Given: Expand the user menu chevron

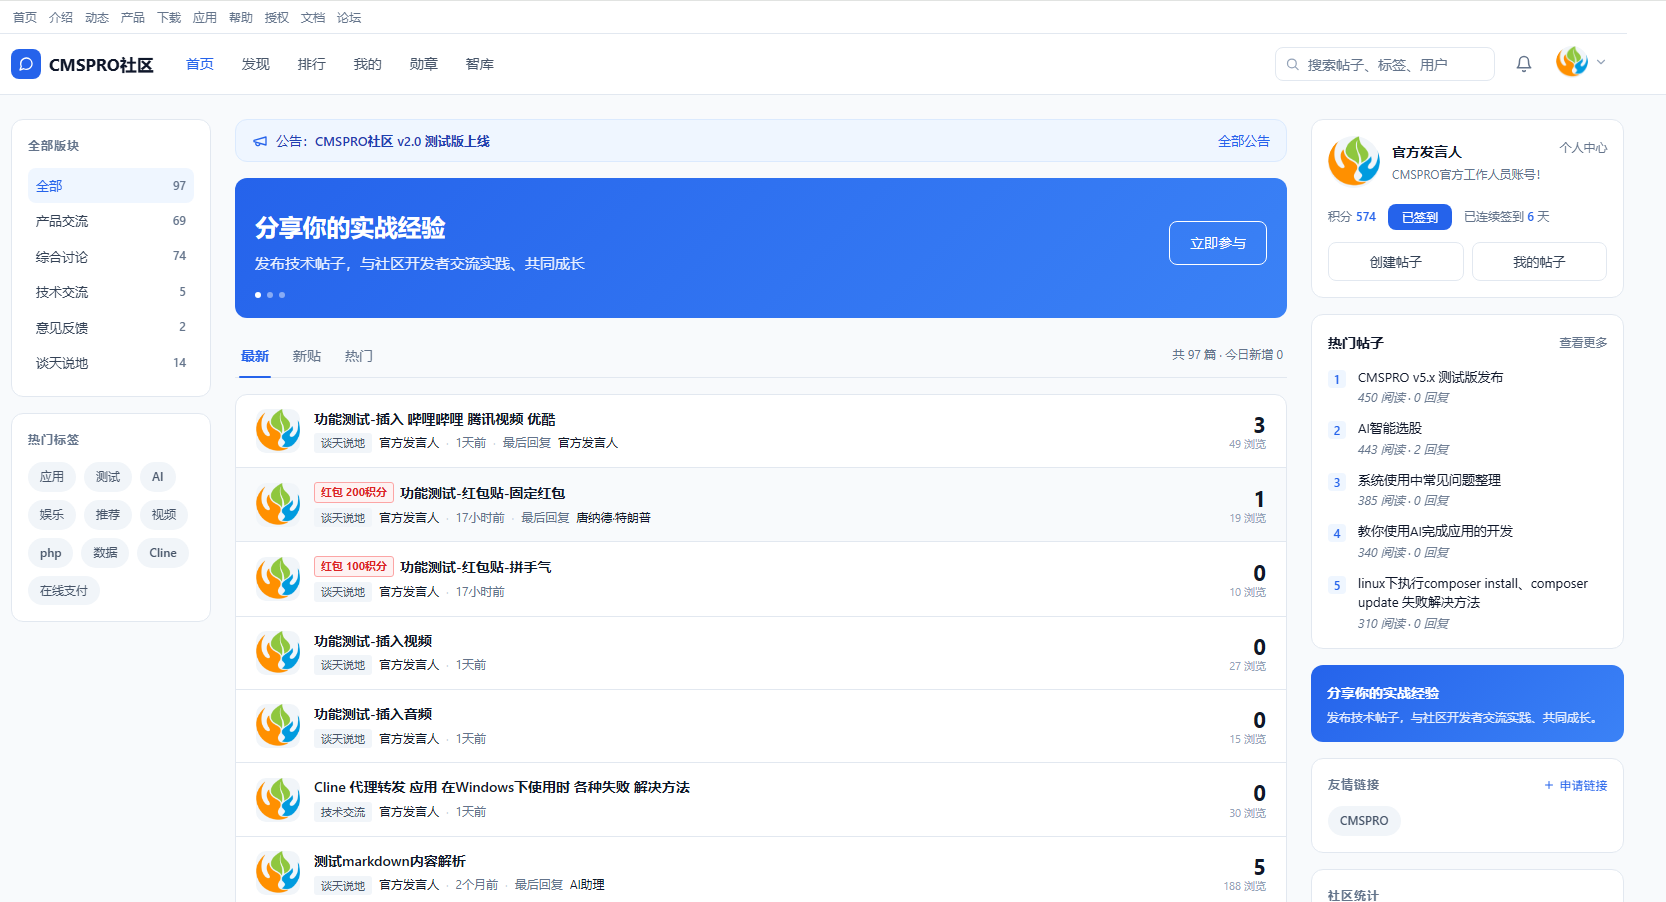Looking at the screenshot, I should click(x=1601, y=62).
